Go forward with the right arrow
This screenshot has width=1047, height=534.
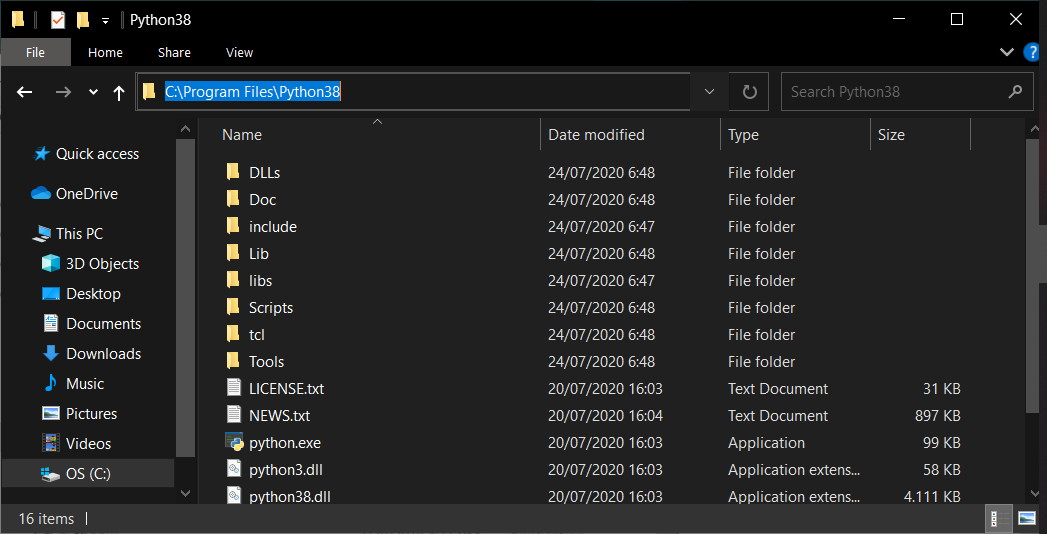pos(63,92)
